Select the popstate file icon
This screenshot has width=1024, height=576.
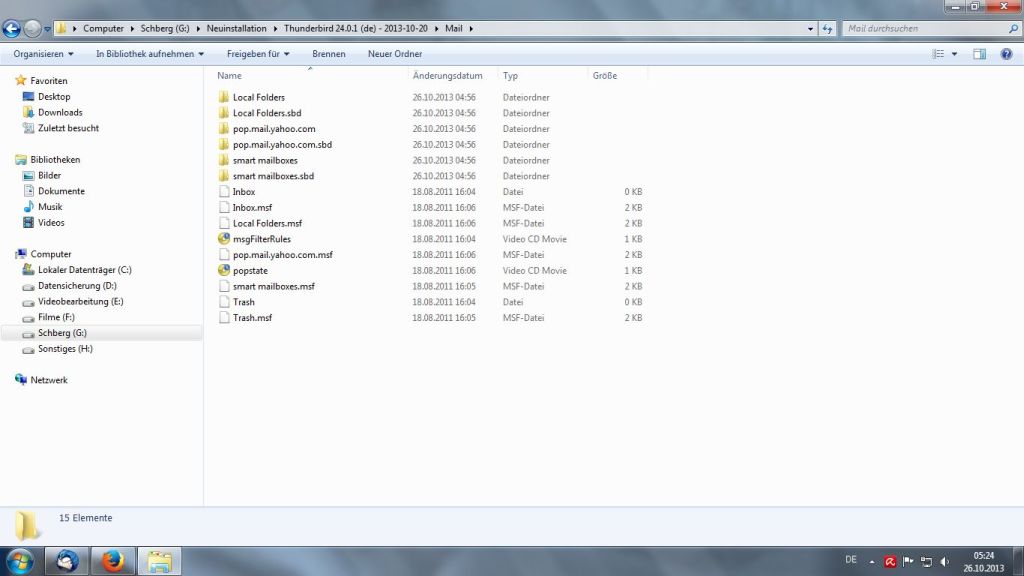click(224, 271)
